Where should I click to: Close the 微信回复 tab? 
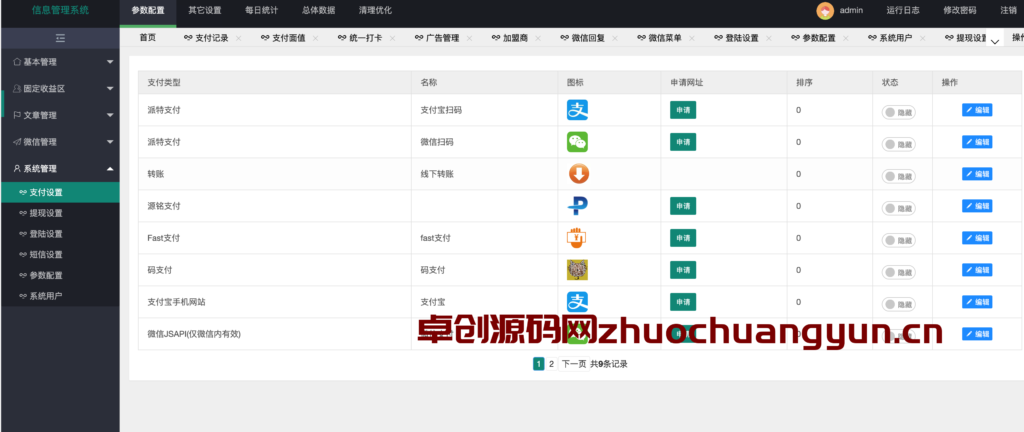[615, 39]
